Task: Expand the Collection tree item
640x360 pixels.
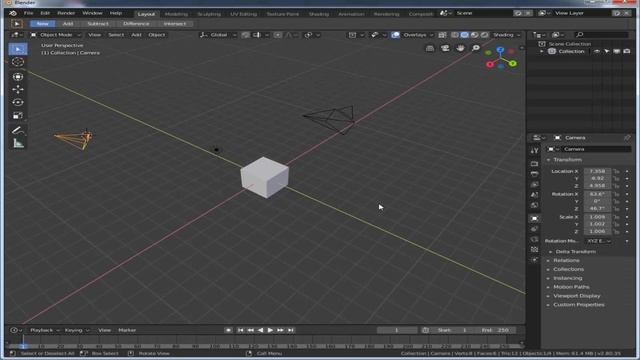Action: [542, 51]
